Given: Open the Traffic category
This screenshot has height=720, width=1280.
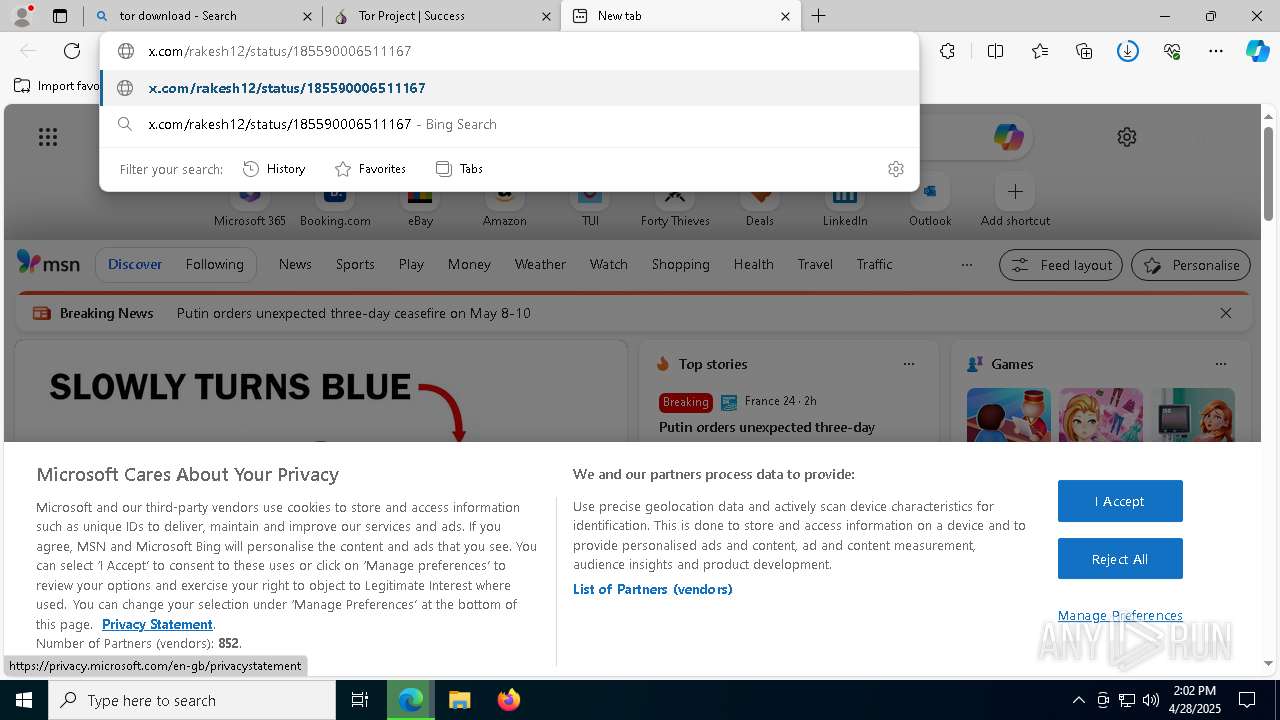Looking at the screenshot, I should coord(874,264).
